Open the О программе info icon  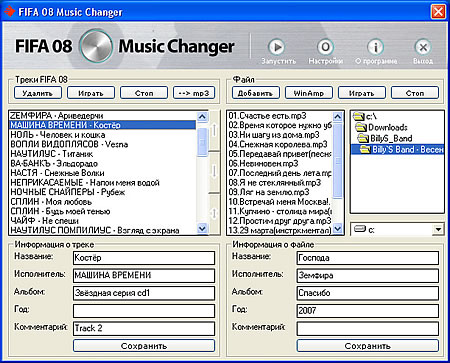[x=375, y=47]
